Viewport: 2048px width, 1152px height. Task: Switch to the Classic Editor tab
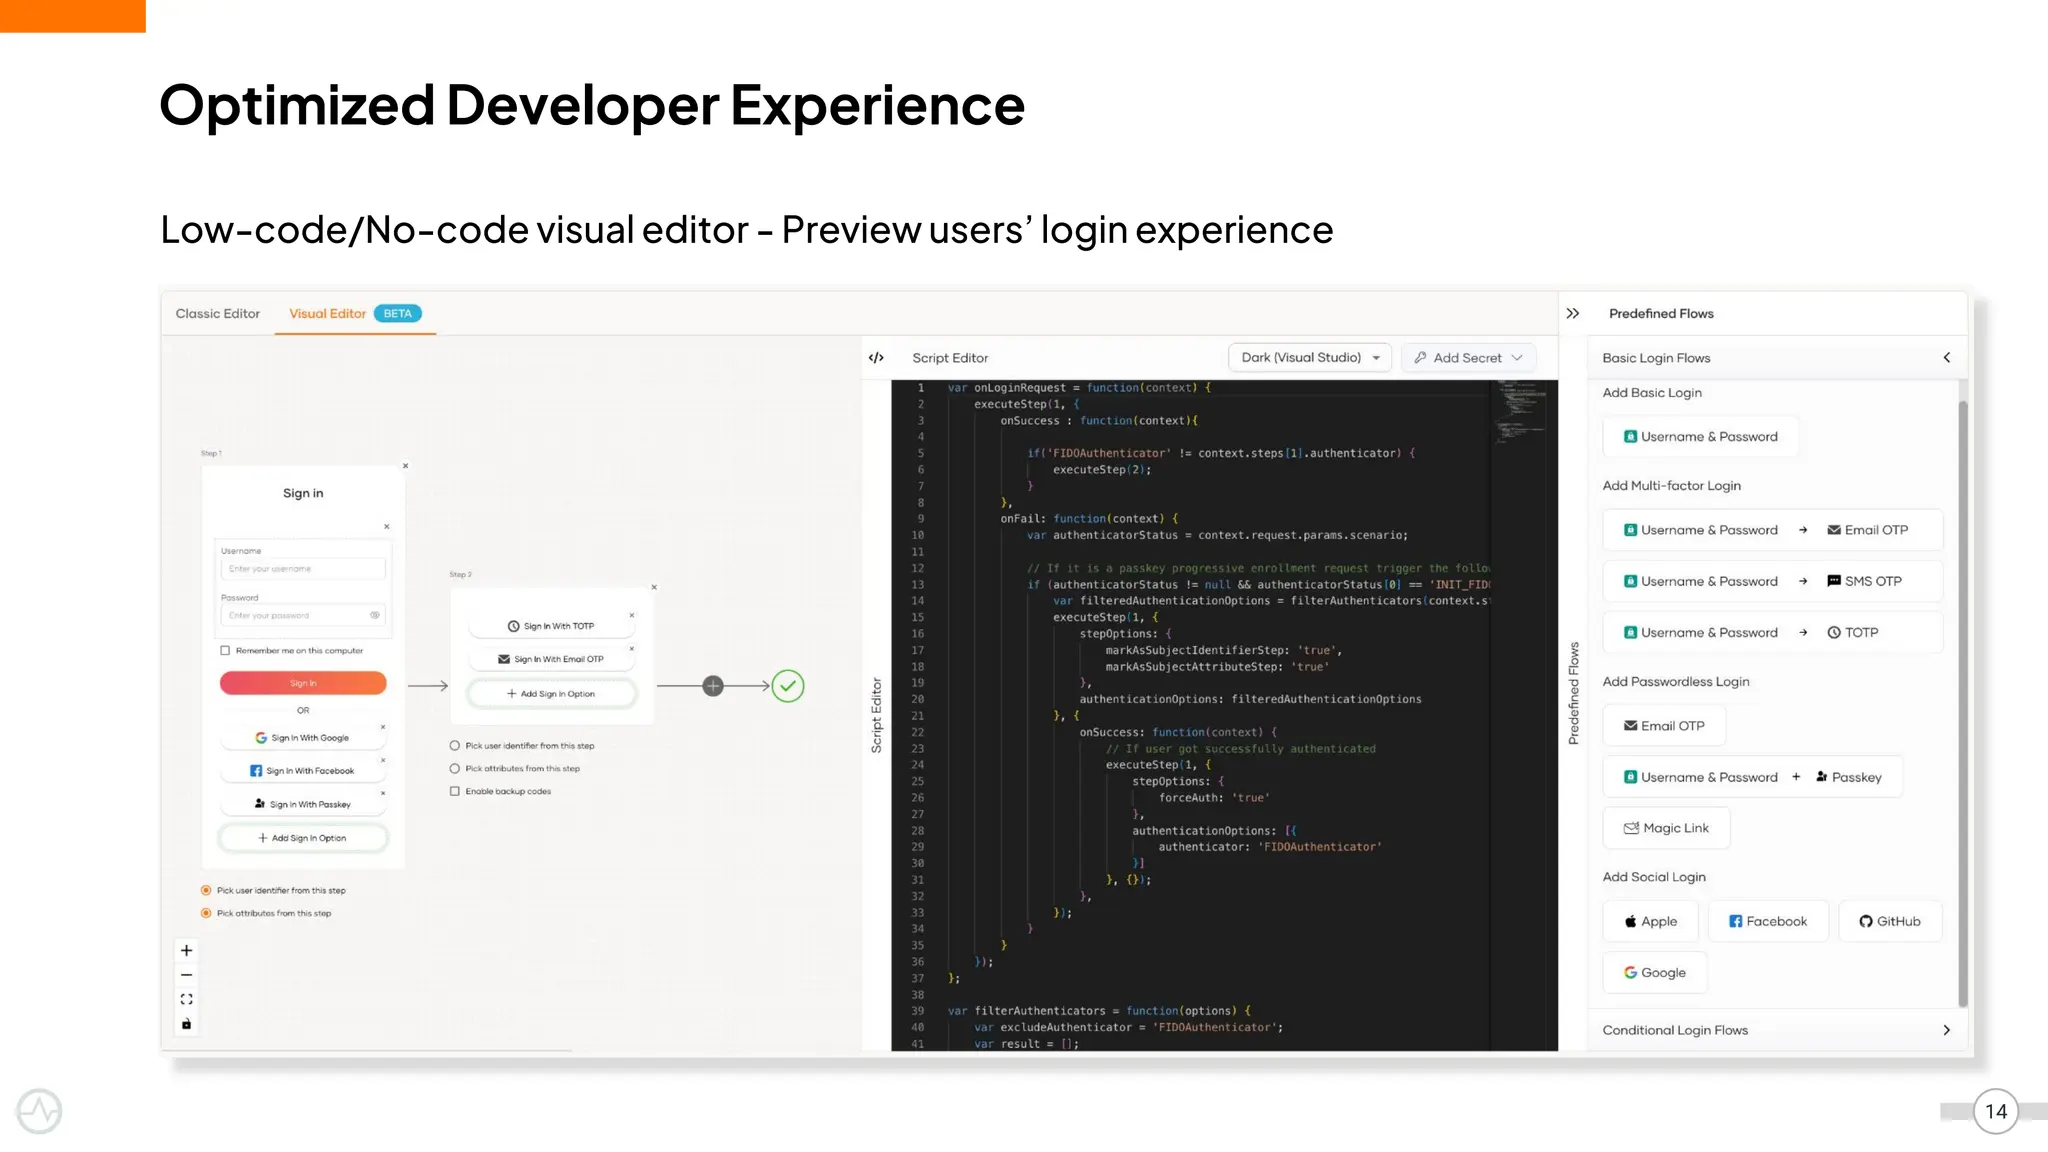[x=218, y=314]
